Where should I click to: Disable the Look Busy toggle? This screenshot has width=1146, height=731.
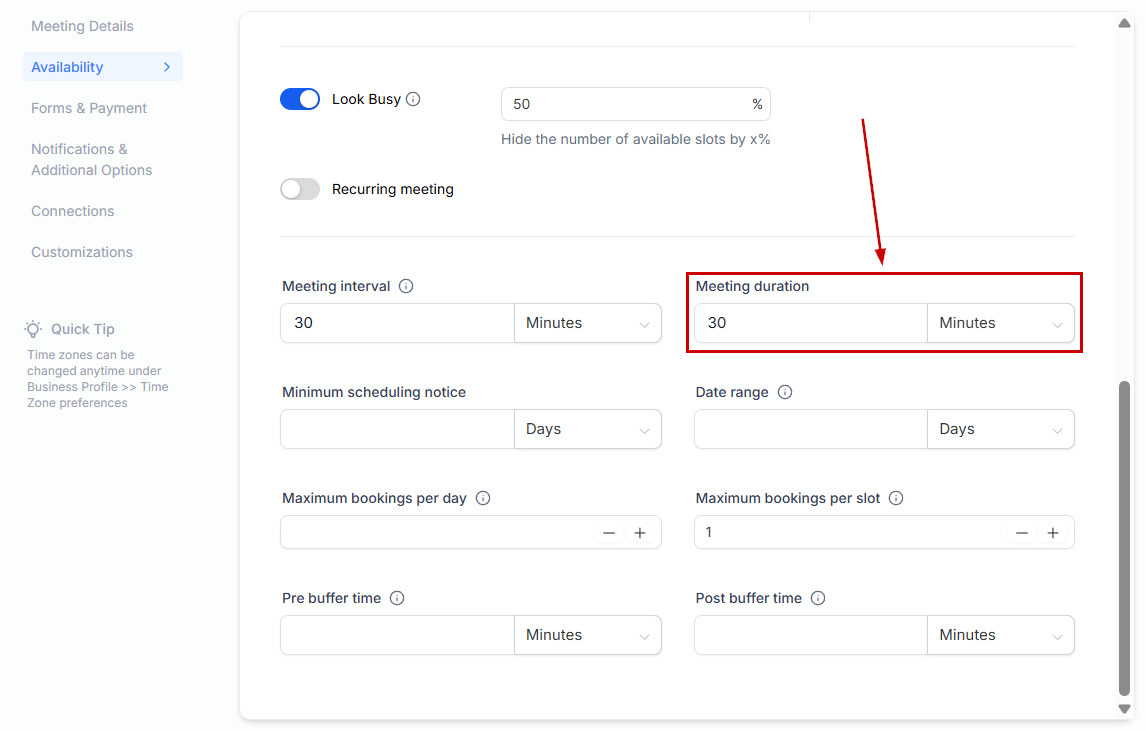click(x=300, y=99)
